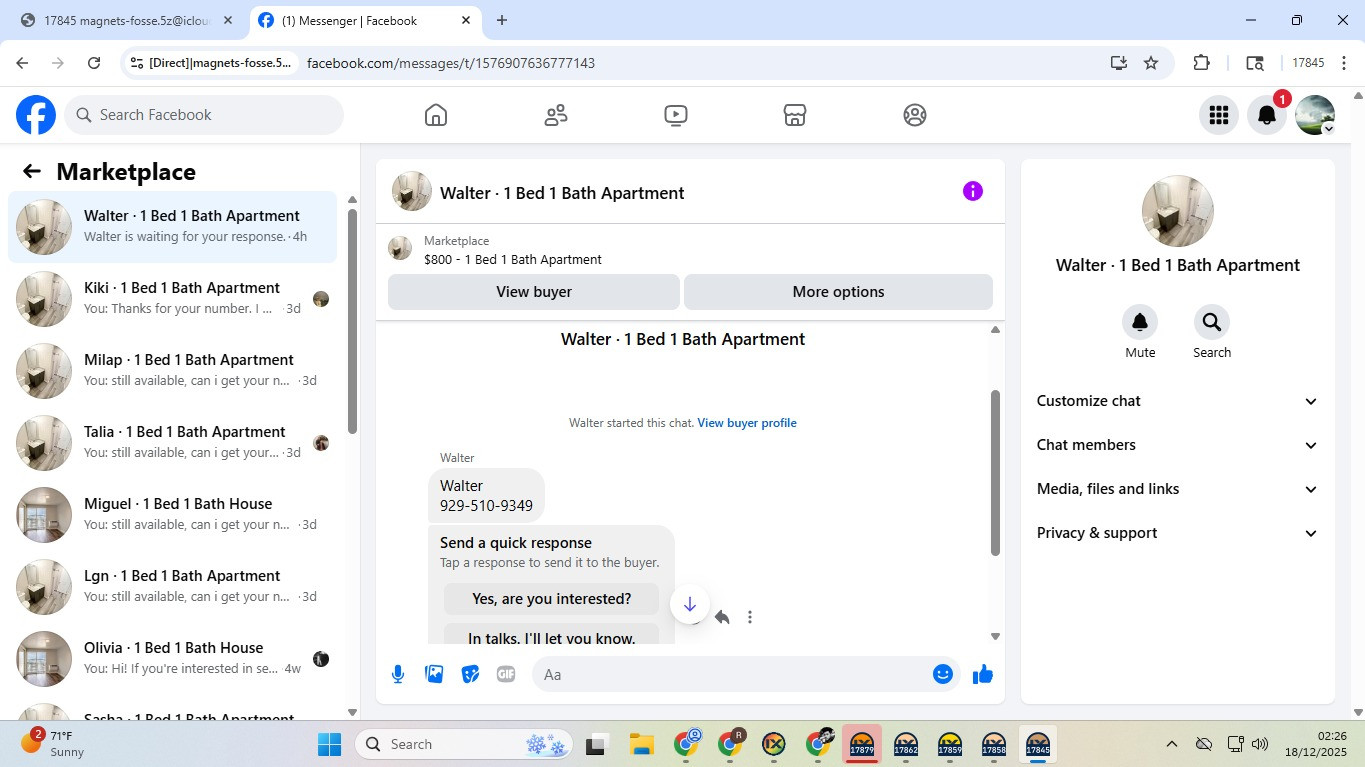The height and width of the screenshot is (767, 1365).
Task: Record a voice clip with microphone icon
Action: (x=398, y=674)
